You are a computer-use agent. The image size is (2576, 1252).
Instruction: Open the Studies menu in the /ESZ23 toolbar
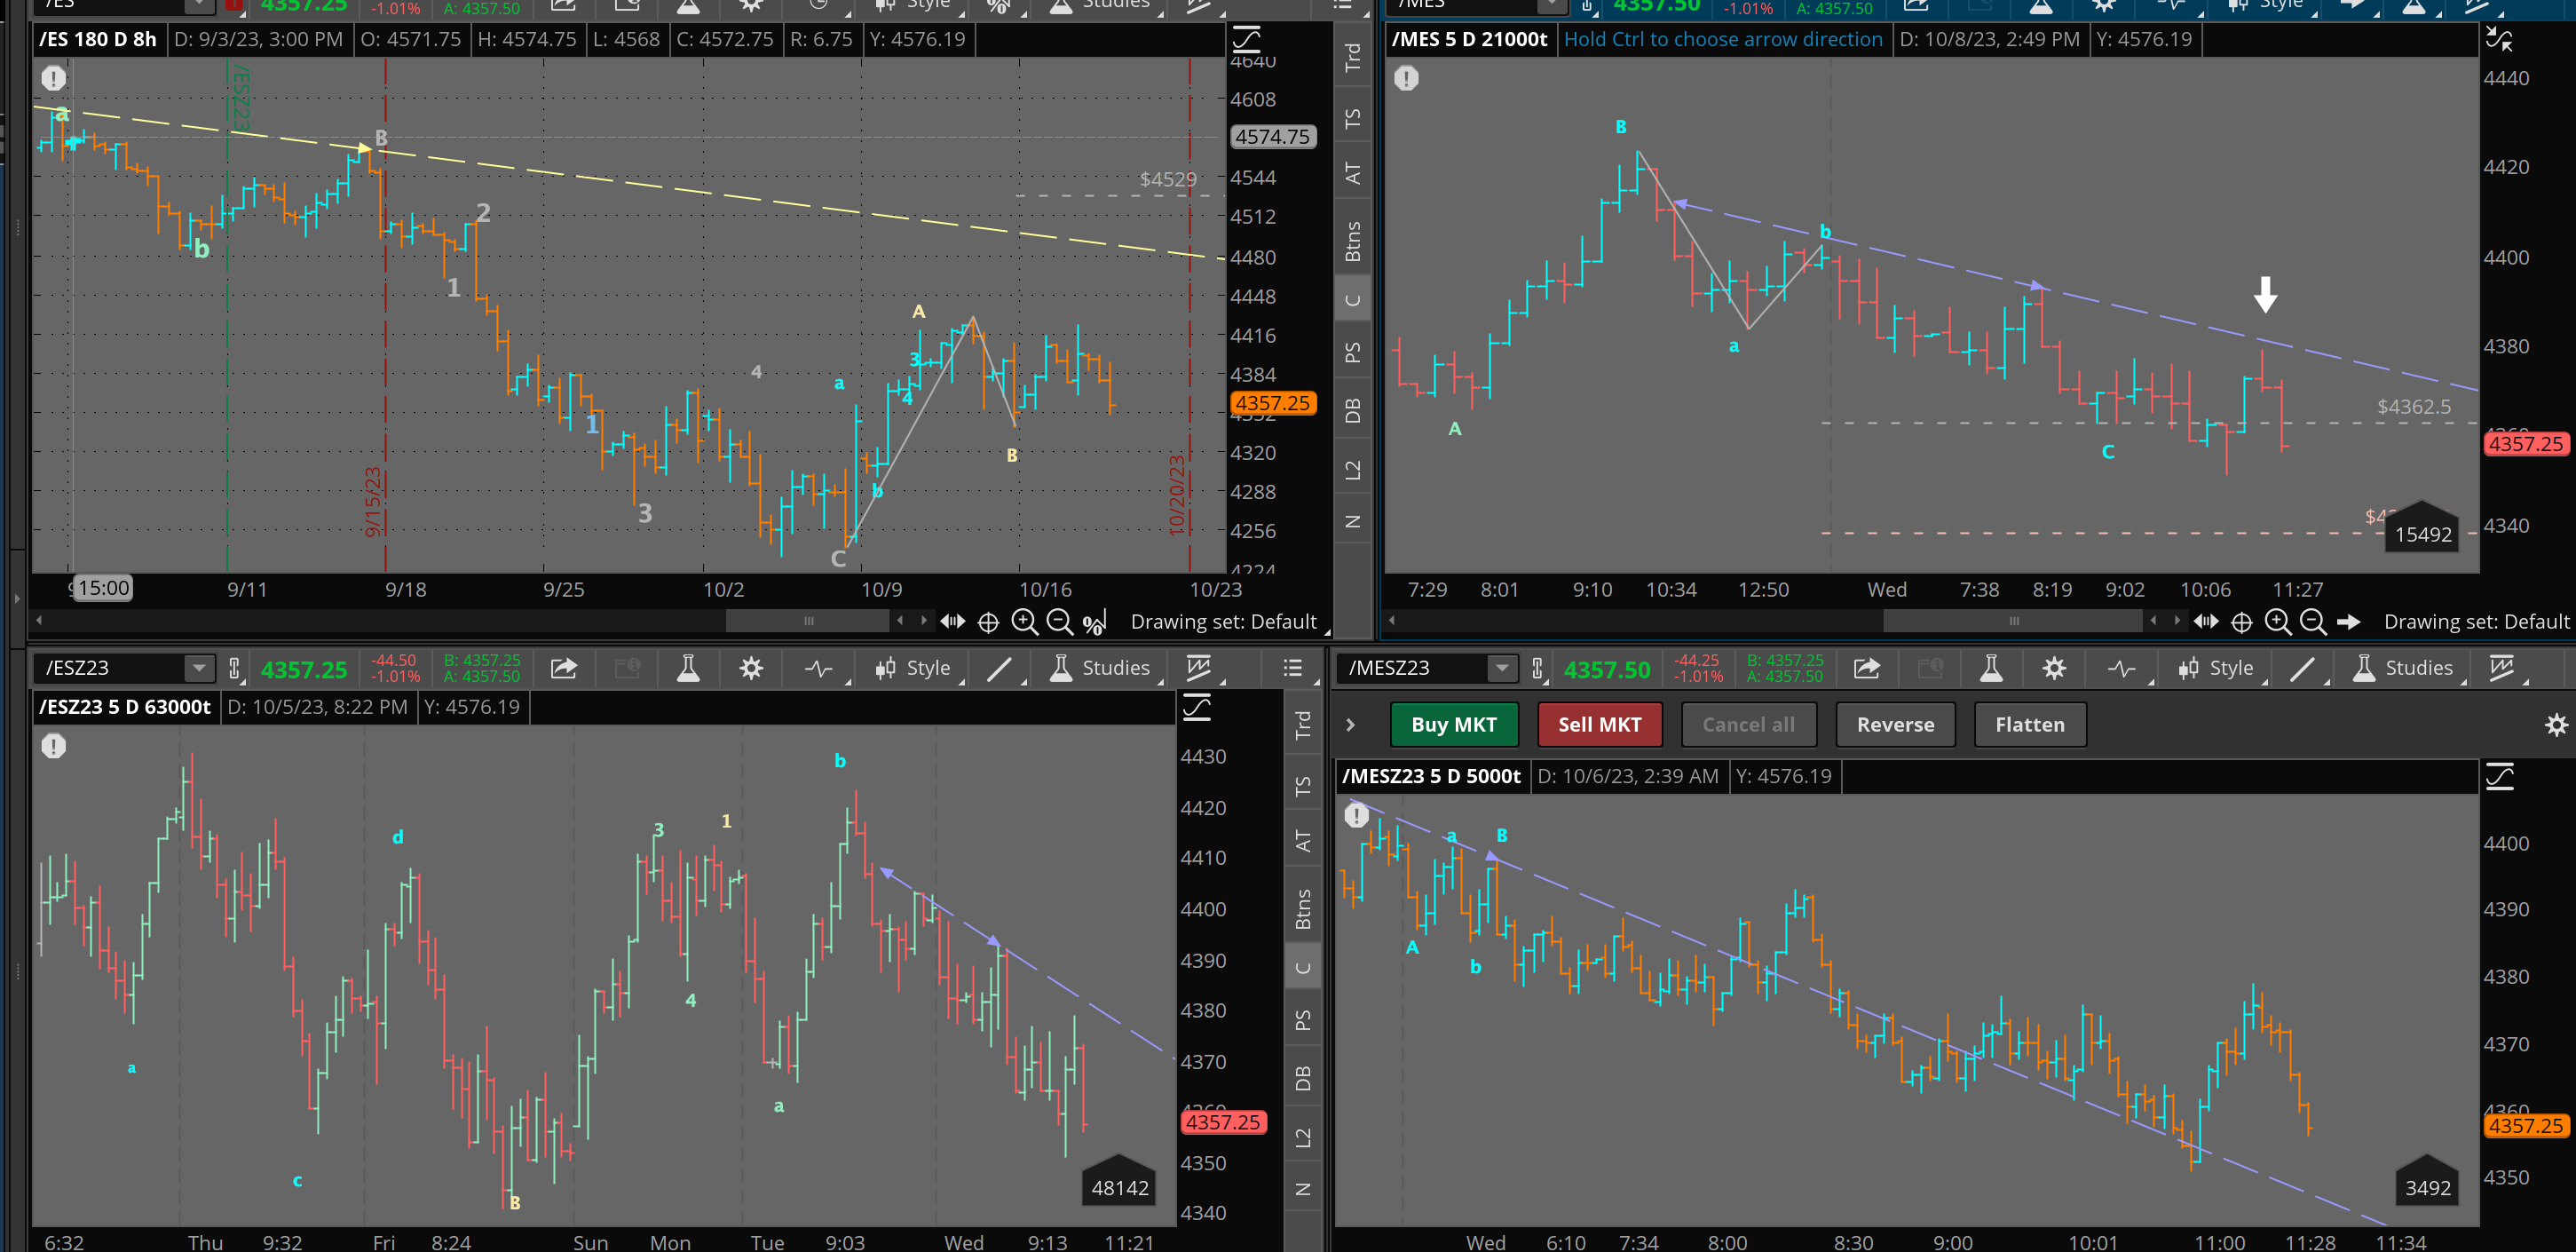point(1100,668)
